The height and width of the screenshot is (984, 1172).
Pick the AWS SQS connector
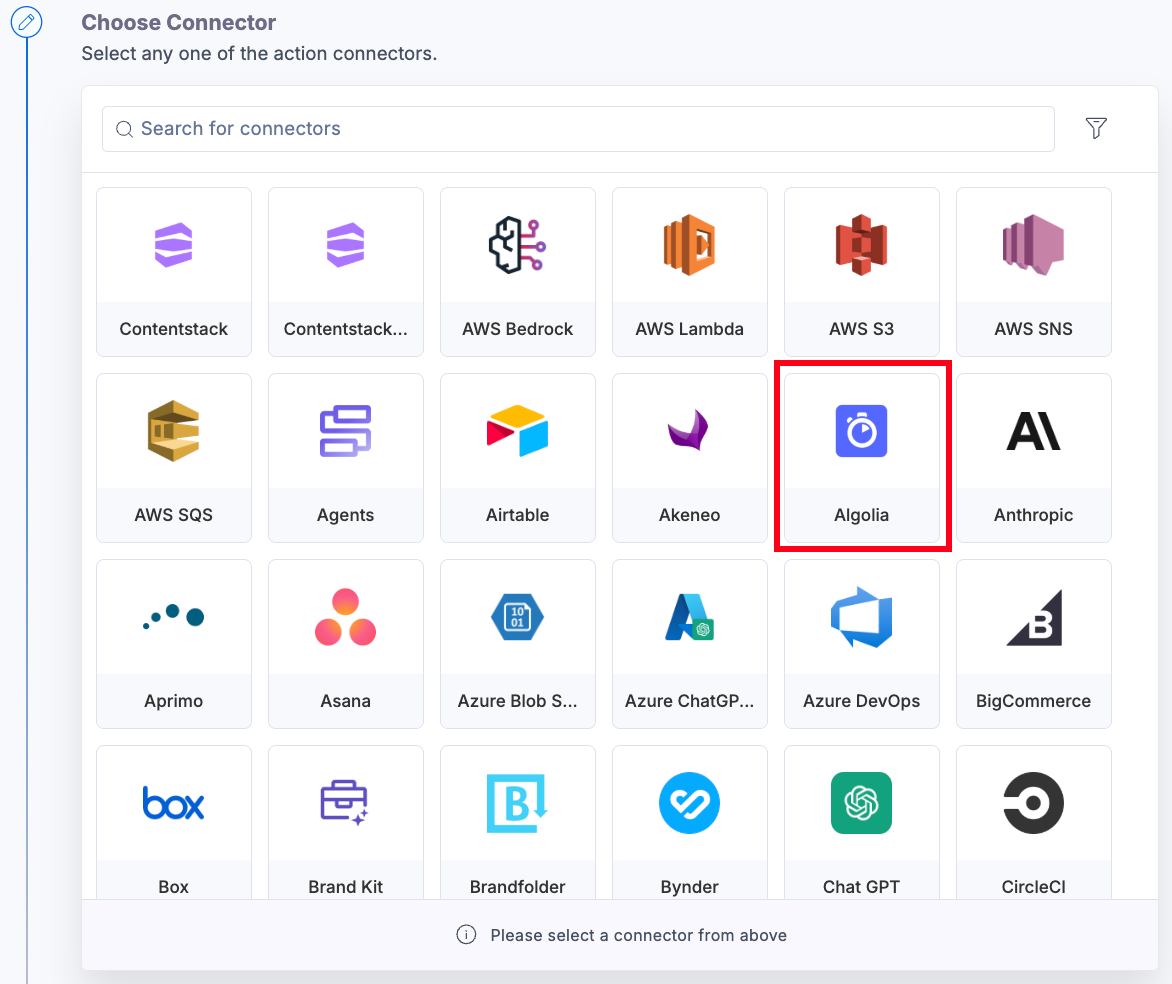tap(173, 458)
